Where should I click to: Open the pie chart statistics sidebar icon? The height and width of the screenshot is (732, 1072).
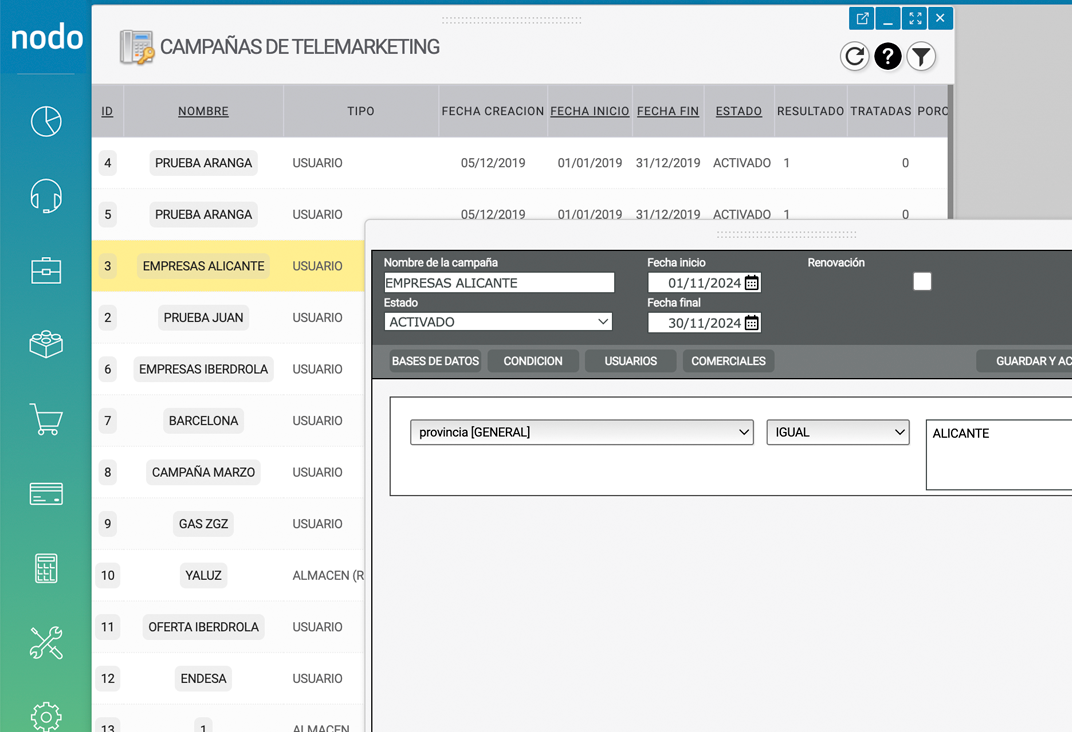click(x=46, y=121)
